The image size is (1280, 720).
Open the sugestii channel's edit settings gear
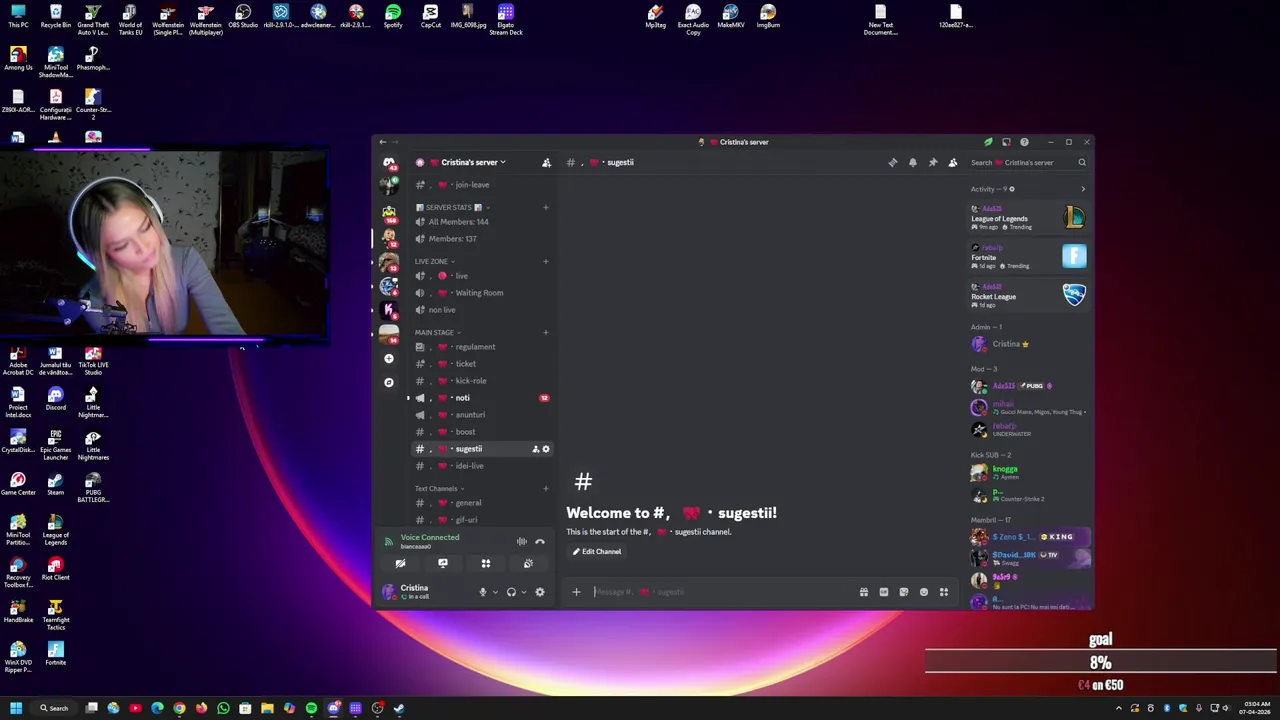[x=546, y=449]
